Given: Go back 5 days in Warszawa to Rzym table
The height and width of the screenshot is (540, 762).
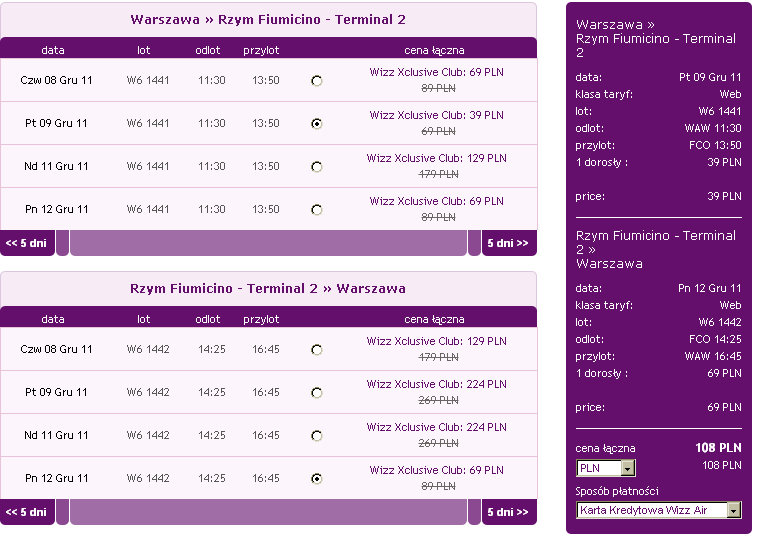Looking at the screenshot, I should pos(27,243).
